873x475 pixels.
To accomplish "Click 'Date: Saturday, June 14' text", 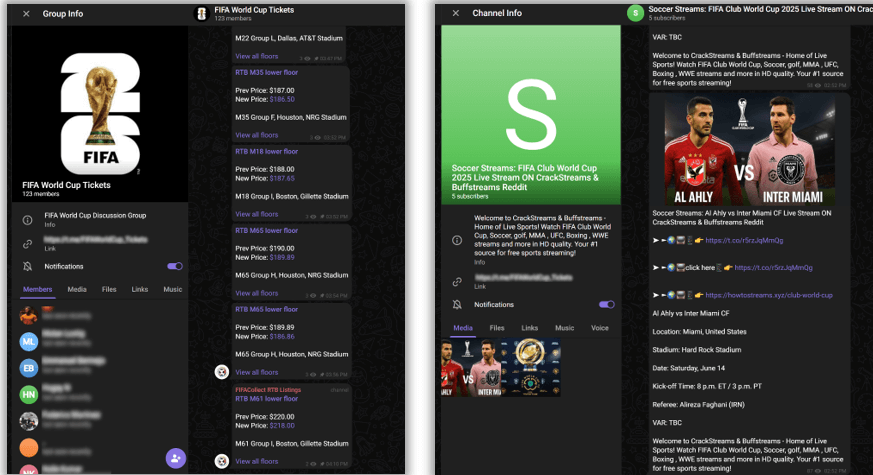I will coord(688,368).
